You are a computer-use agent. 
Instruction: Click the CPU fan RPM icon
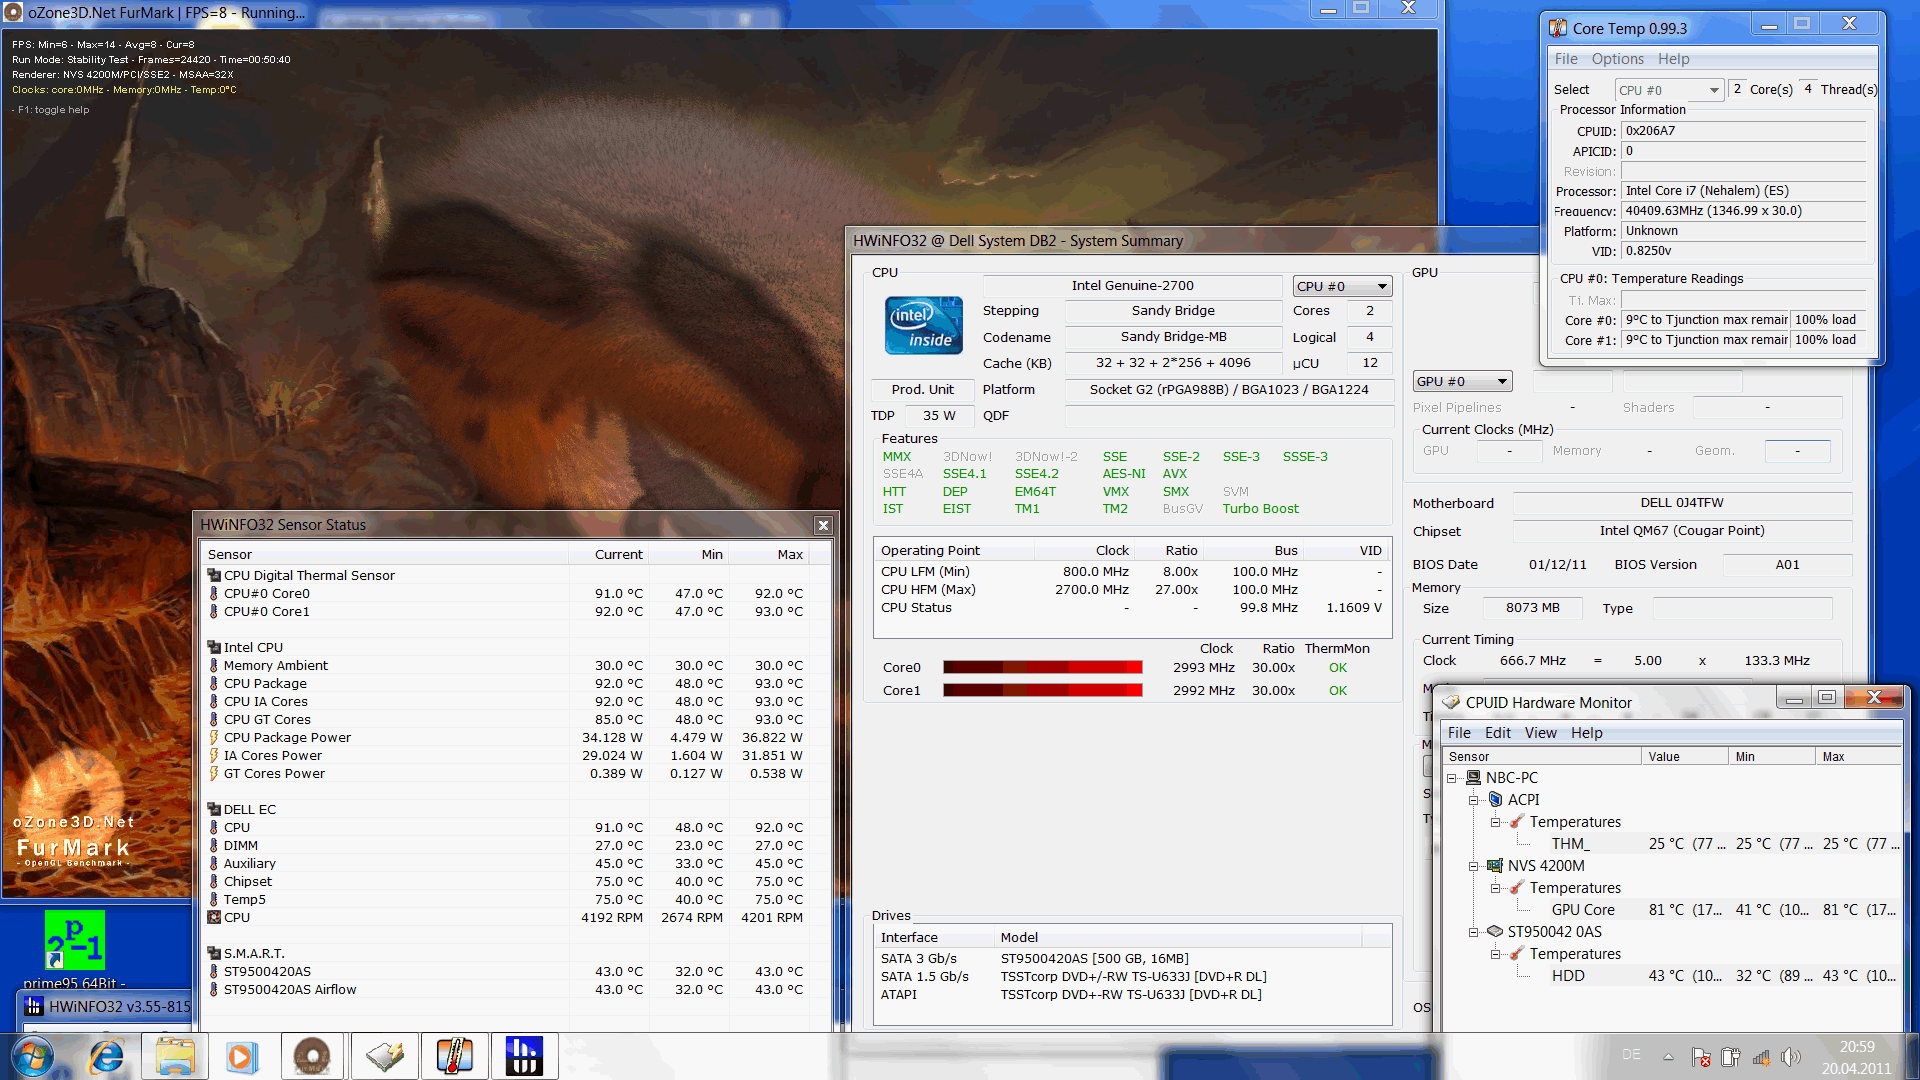pyautogui.click(x=213, y=917)
